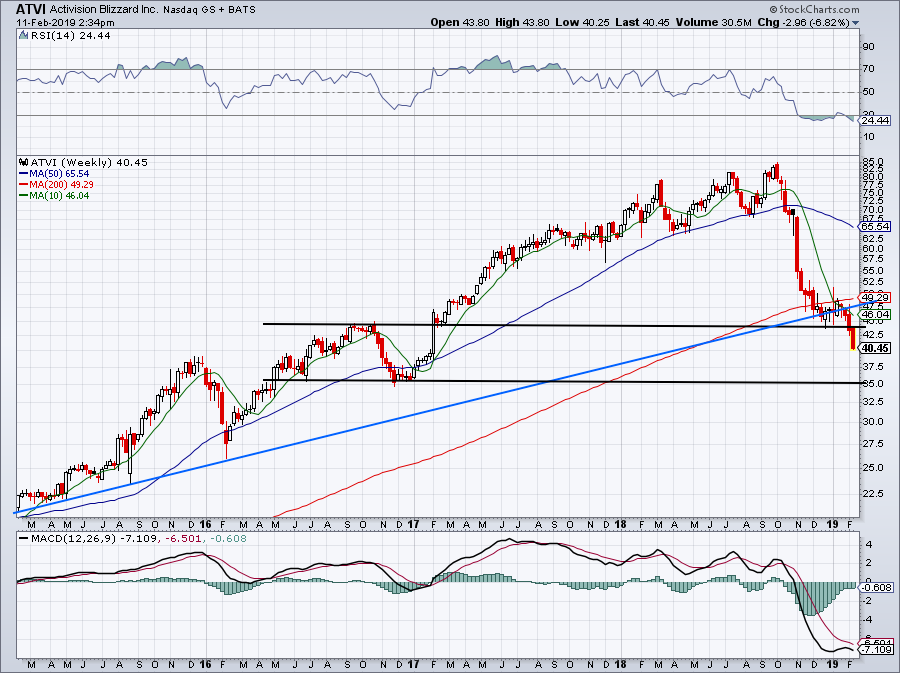Click the Open 43.80 value
The image size is (900, 673).
point(460,22)
